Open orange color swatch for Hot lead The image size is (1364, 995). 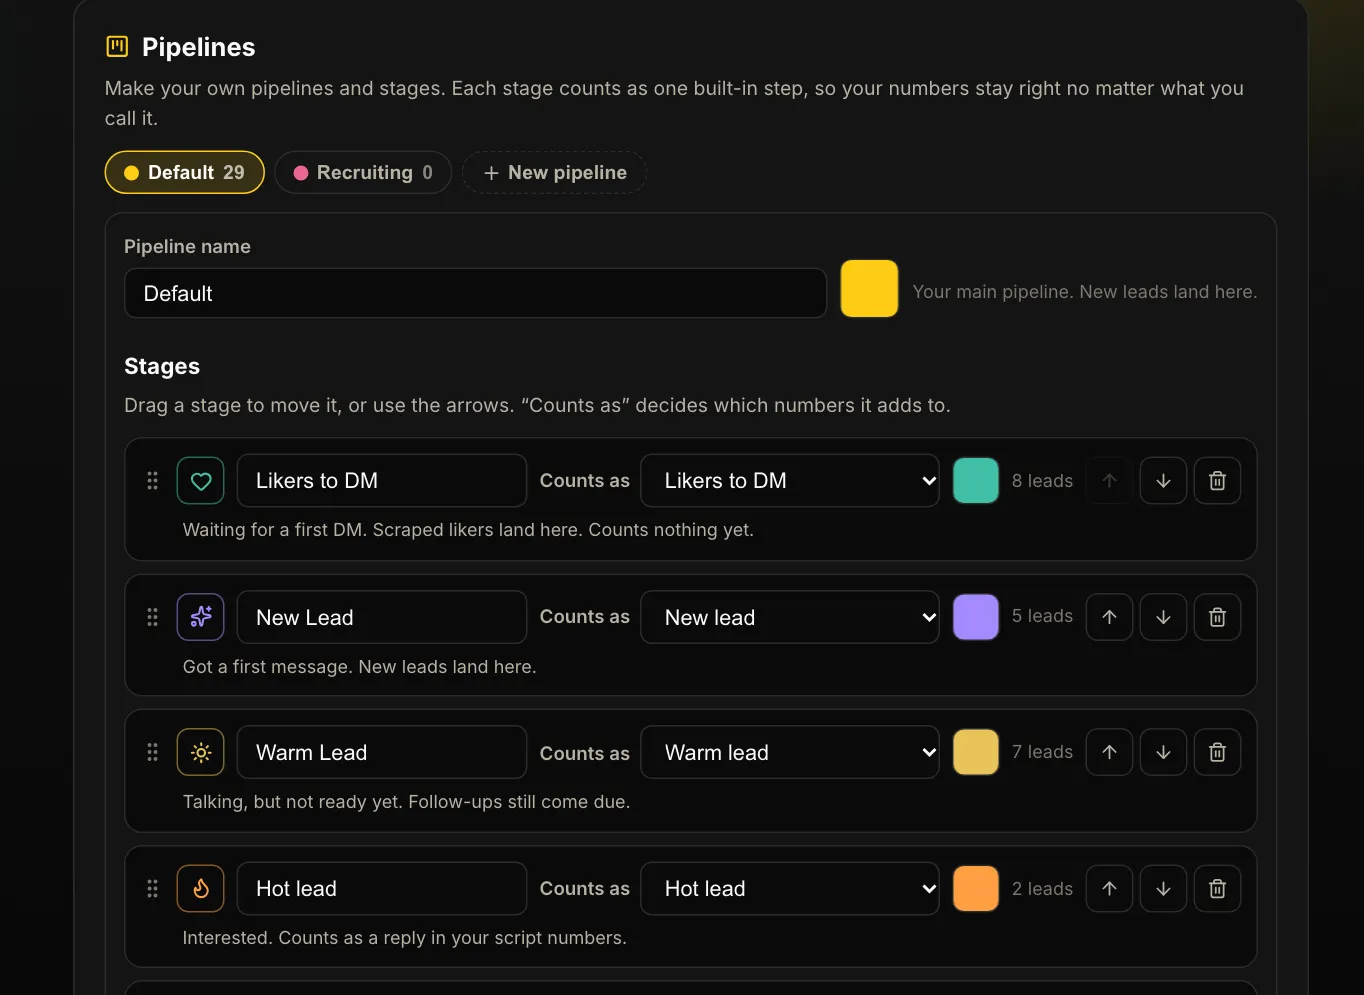(976, 888)
